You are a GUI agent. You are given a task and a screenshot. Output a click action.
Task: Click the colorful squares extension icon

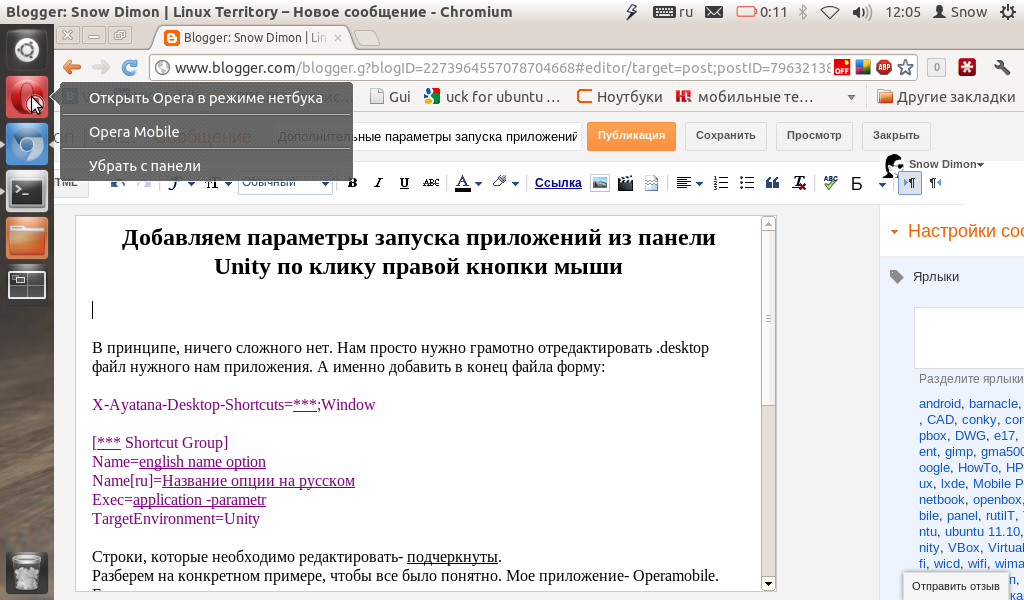[x=863, y=67]
